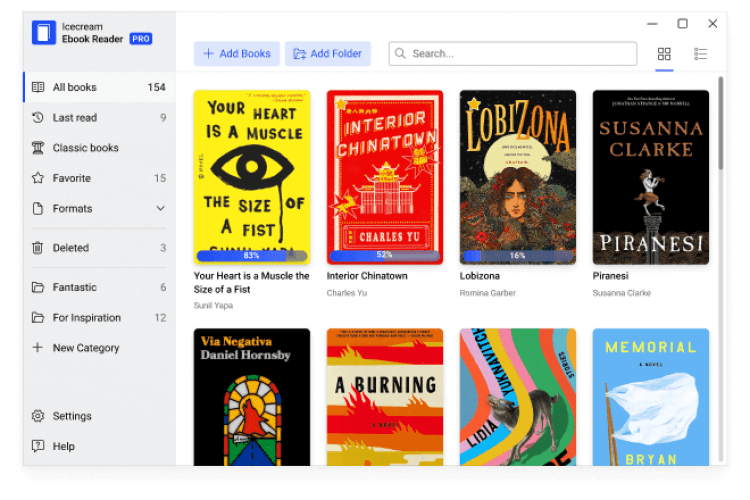Click the Help question mark icon
Viewport: 750px width, 500px height.
(38, 446)
